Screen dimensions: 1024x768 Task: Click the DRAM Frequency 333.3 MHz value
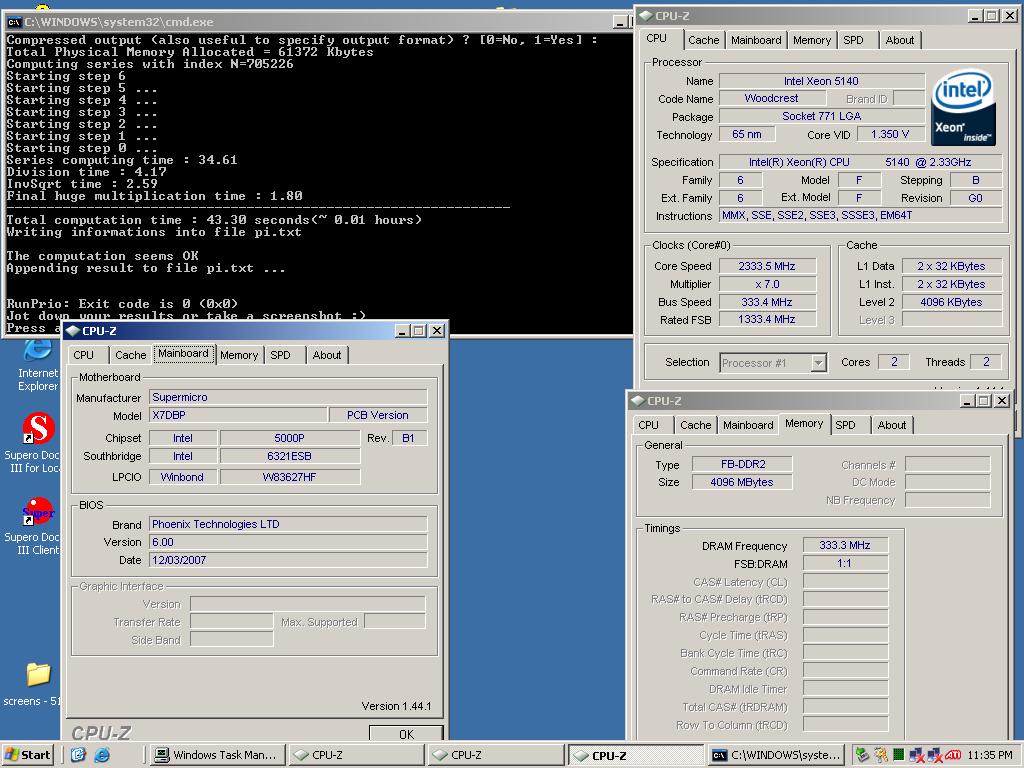[845, 545]
